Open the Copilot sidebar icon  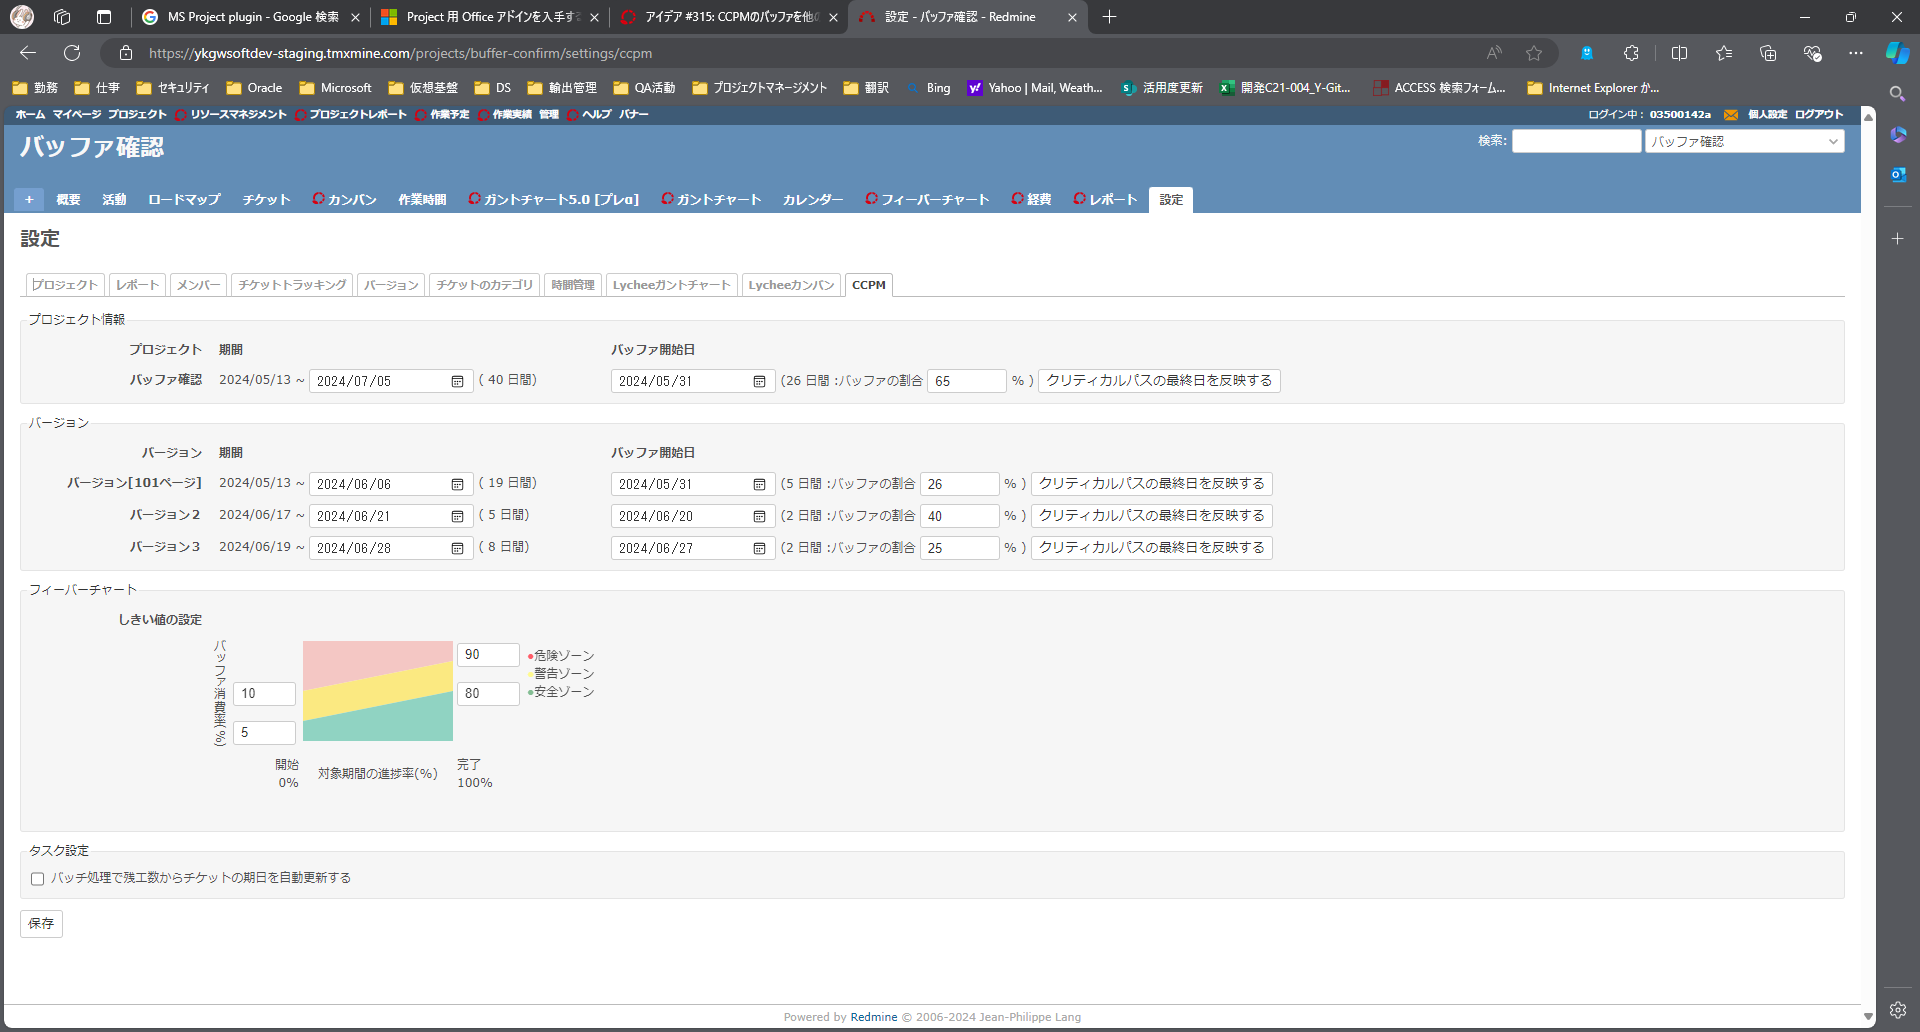[1897, 53]
